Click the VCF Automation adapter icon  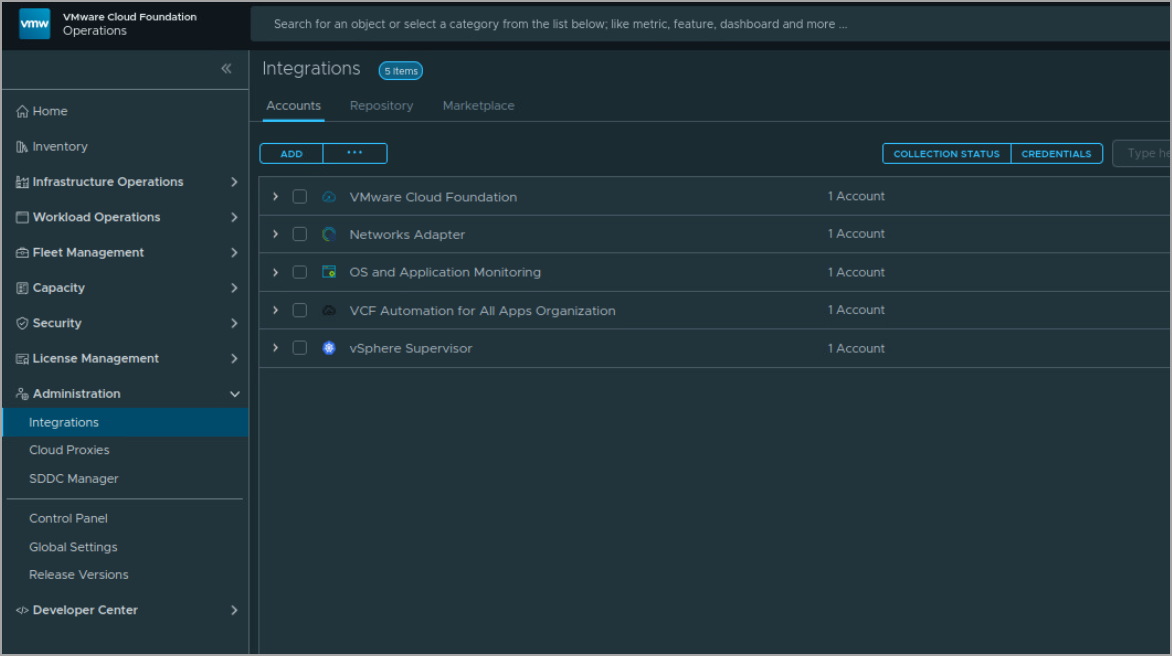(329, 310)
